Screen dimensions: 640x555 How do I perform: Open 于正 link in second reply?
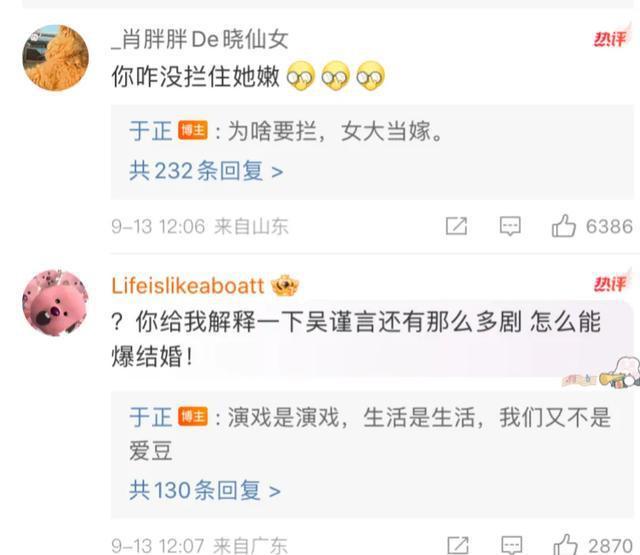[151, 417]
